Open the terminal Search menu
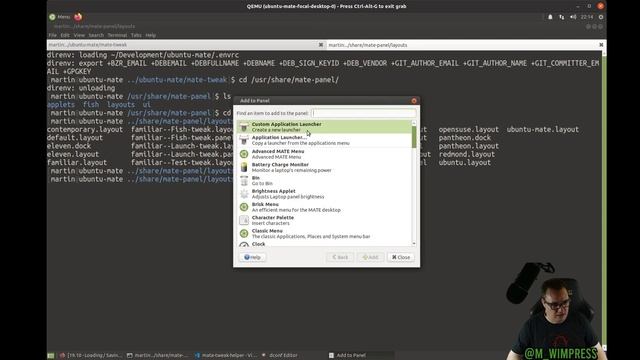Viewport: 640px width, 360px height. [96, 36]
